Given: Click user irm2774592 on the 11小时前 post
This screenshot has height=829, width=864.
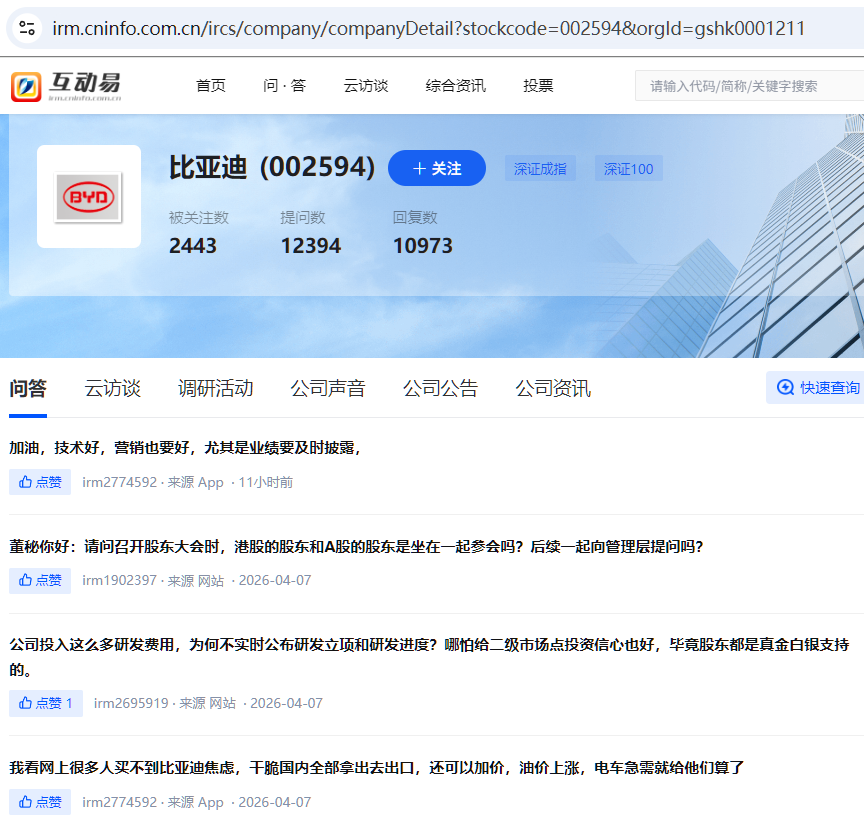Looking at the screenshot, I should (120, 482).
